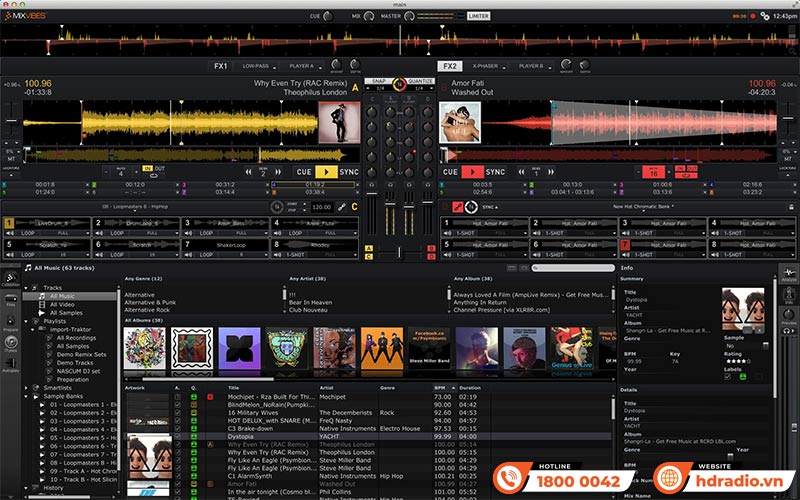Click the lock icon on the chromatic bank
The width and height of the screenshot is (800, 500).
pos(791,207)
